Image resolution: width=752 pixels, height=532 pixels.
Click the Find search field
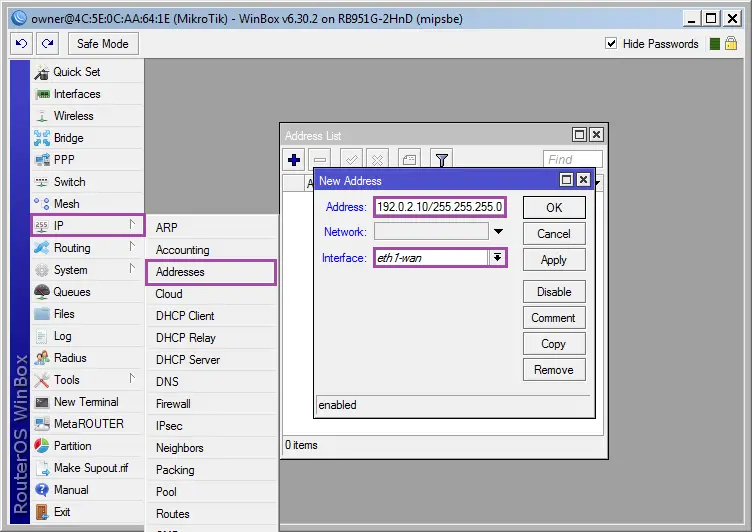[x=573, y=159]
